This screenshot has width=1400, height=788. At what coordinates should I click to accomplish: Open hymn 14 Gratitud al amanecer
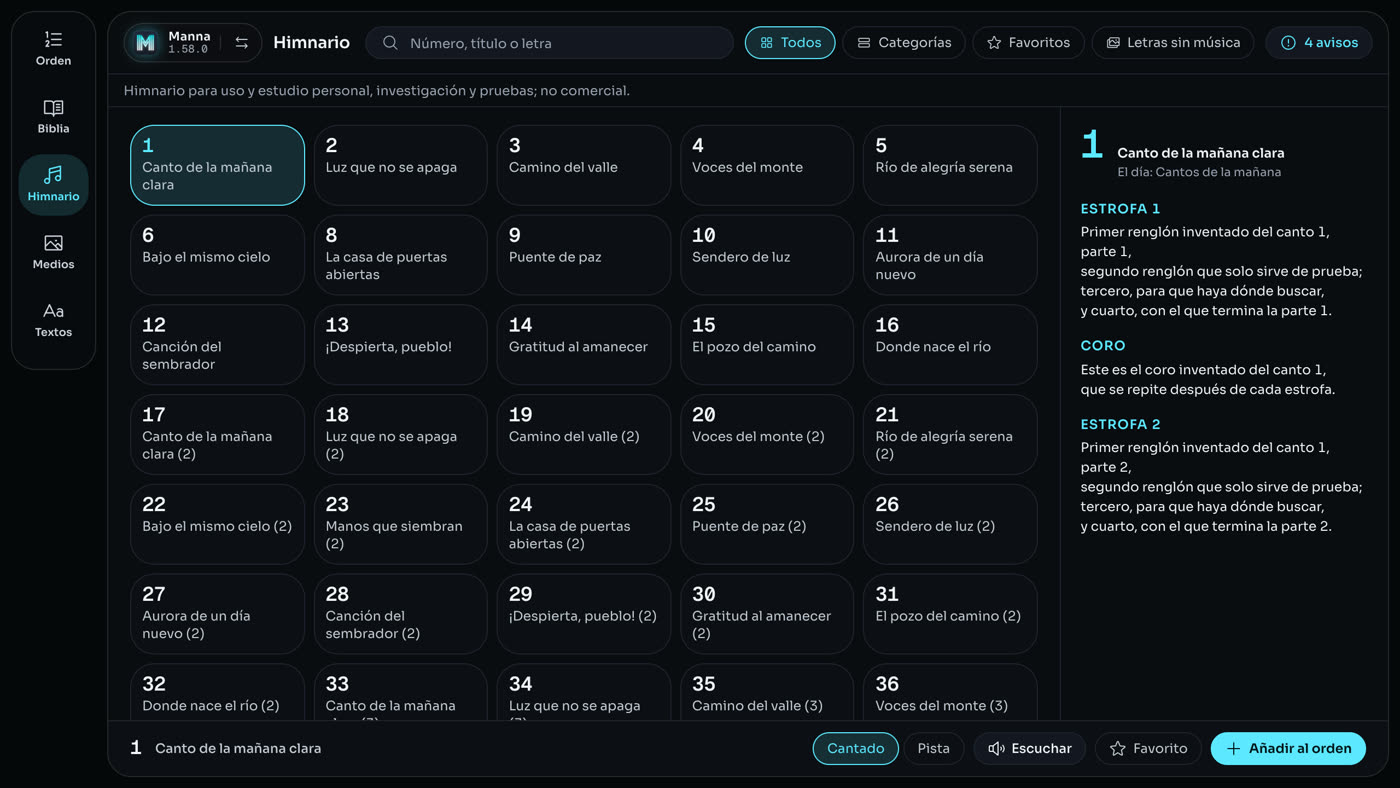[x=584, y=345]
